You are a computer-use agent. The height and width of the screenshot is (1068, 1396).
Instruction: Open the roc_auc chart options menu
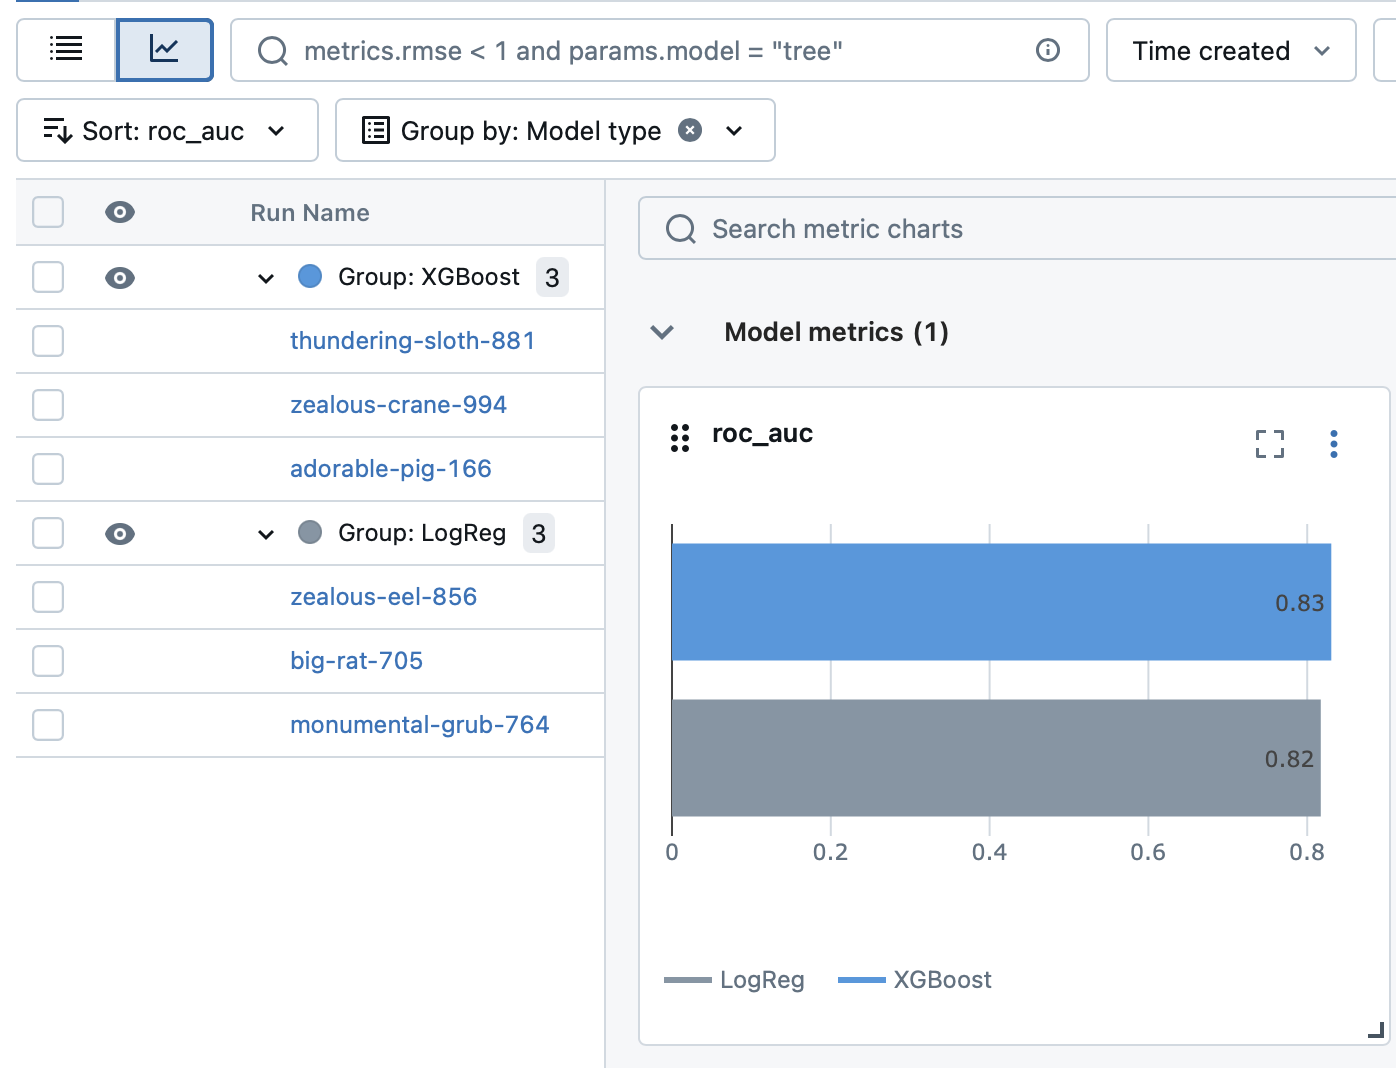(1333, 443)
